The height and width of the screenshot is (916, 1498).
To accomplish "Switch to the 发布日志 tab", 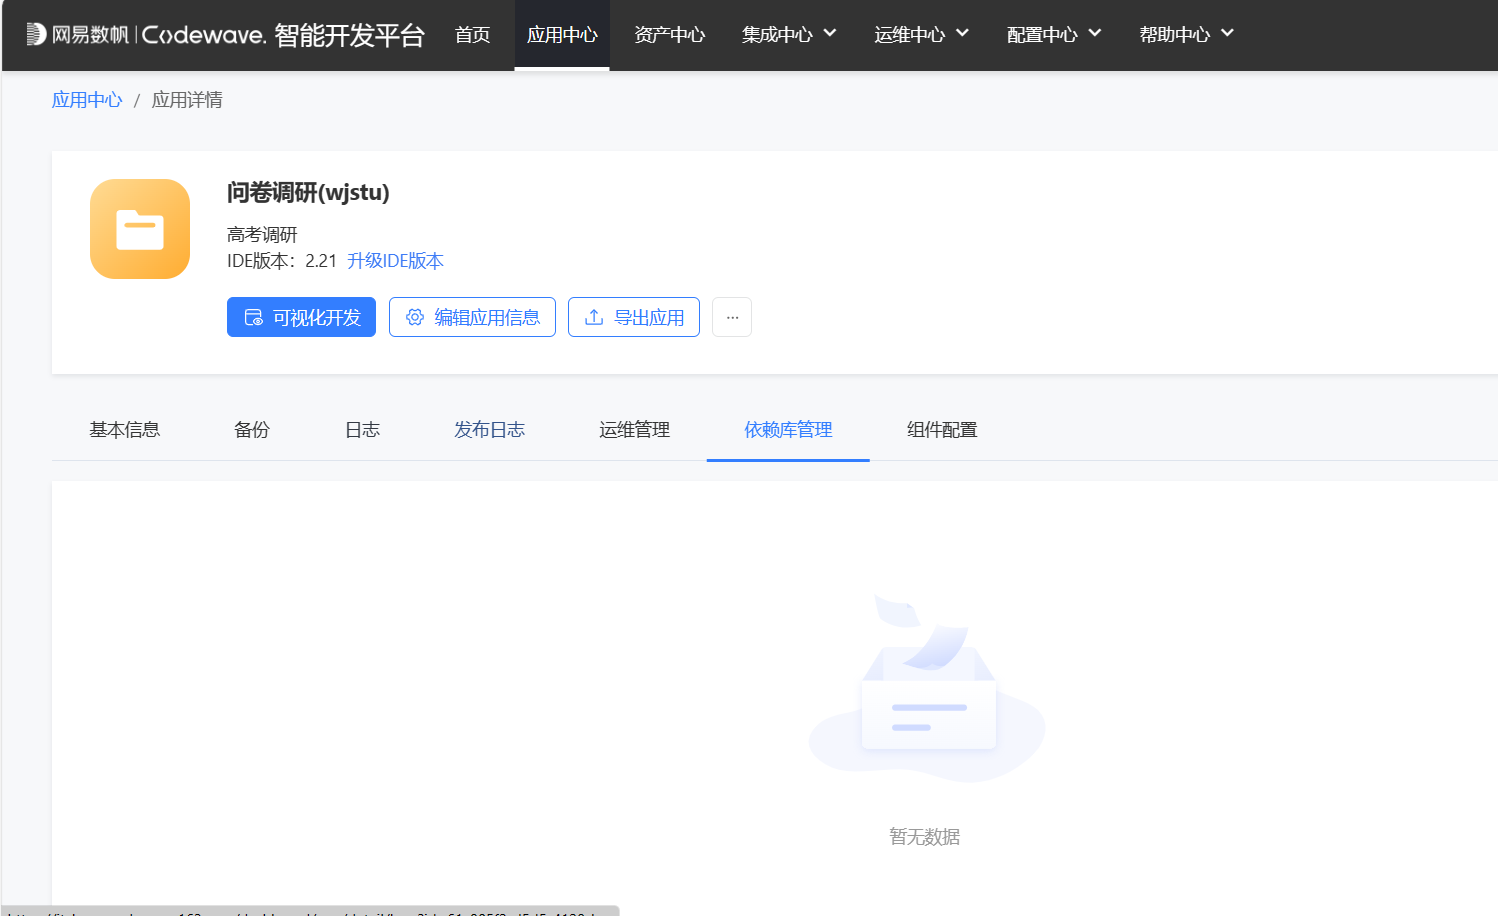I will 489,430.
